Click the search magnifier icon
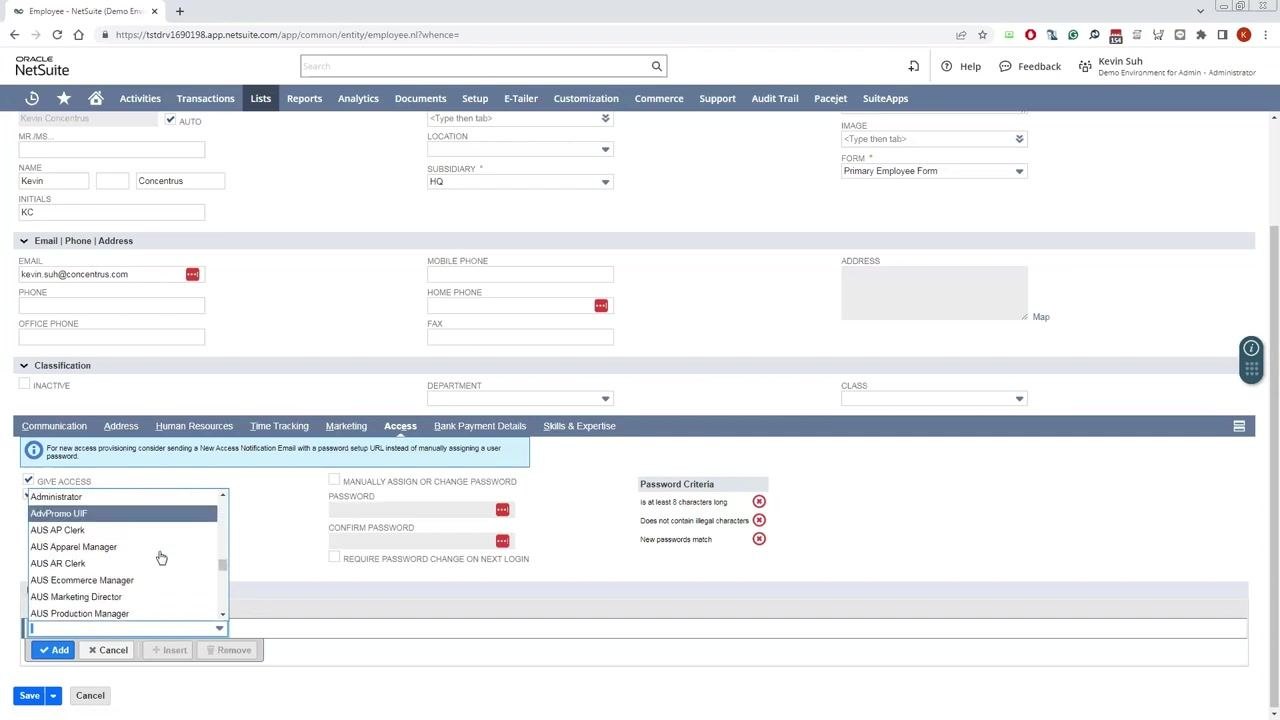This screenshot has height=720, width=1280. point(657,66)
